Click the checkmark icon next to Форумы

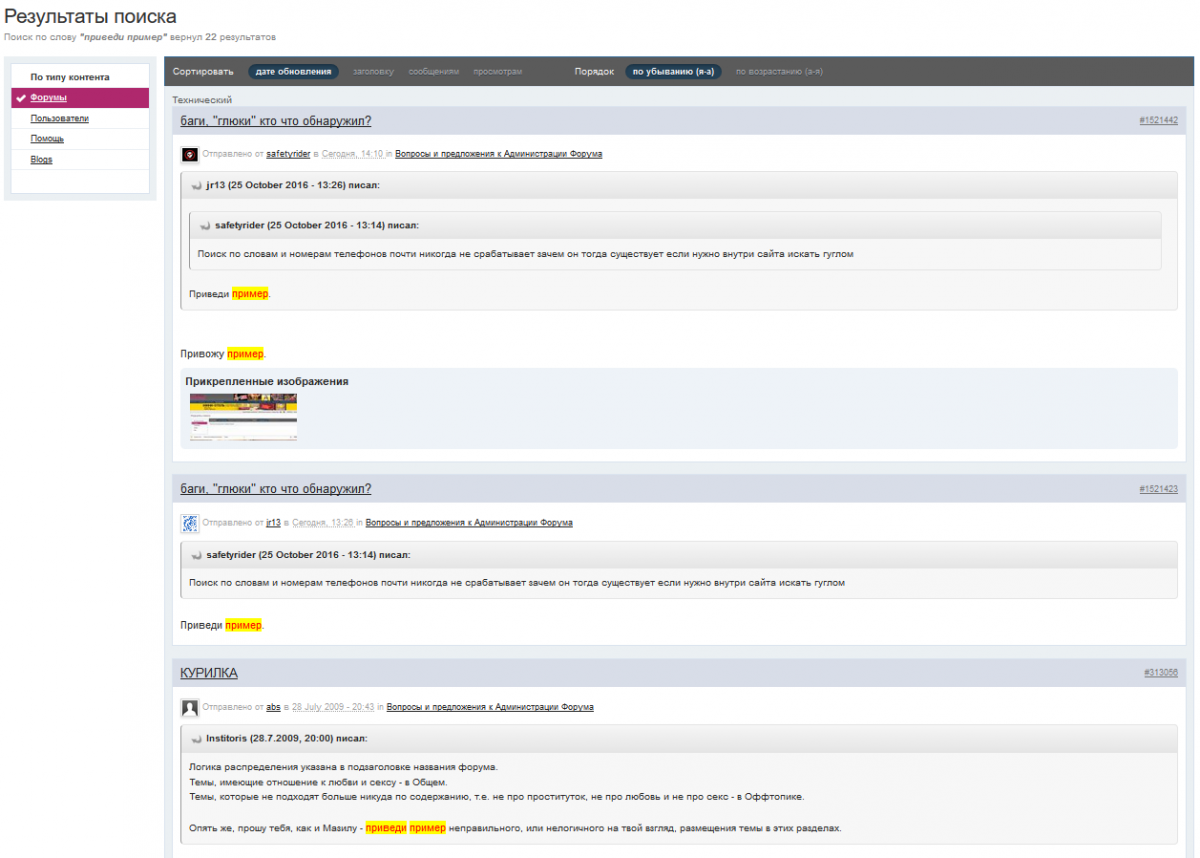click(x=21, y=98)
